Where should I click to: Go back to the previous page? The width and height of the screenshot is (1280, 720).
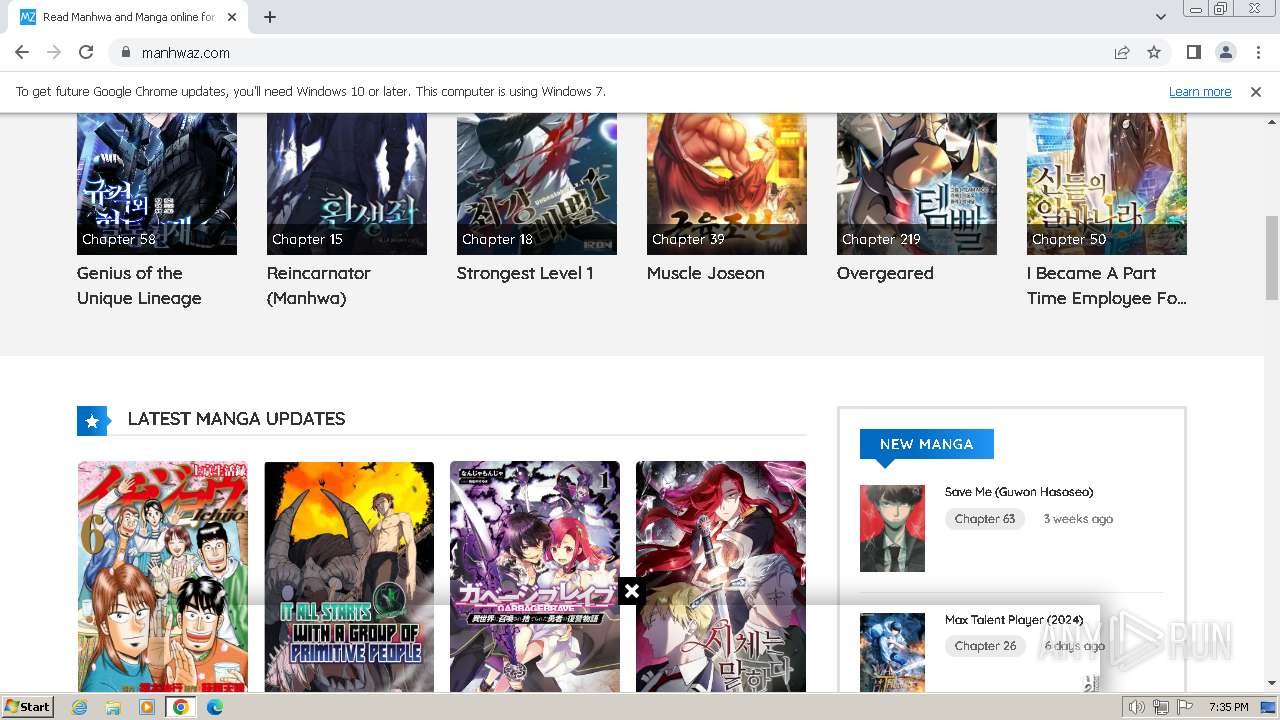[22, 52]
